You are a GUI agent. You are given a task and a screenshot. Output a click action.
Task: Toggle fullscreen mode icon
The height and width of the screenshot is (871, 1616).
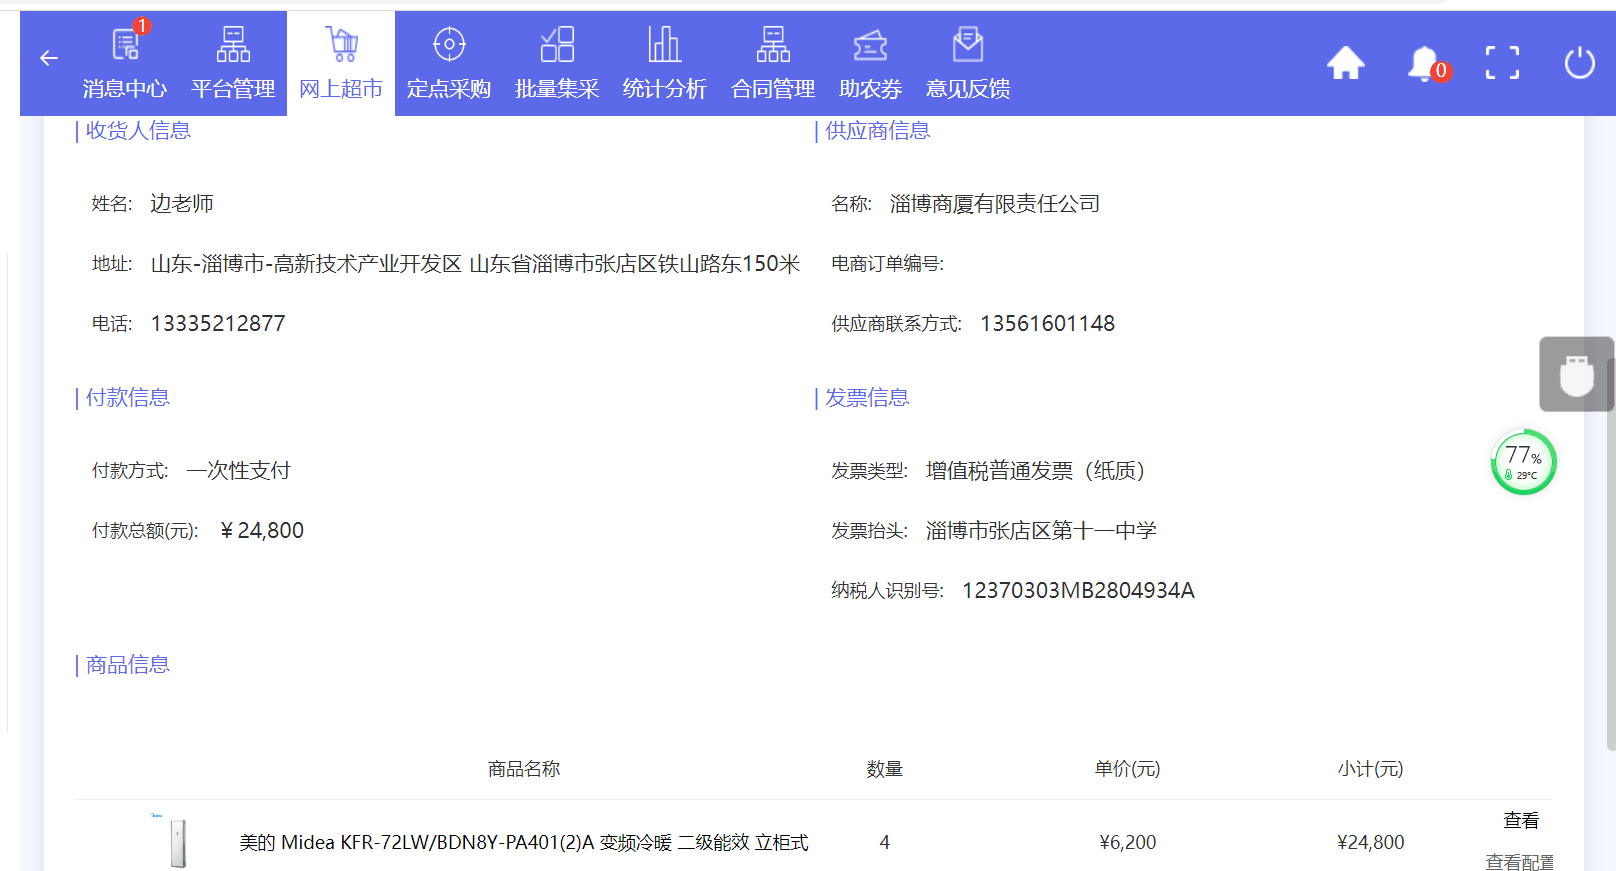[x=1502, y=63]
